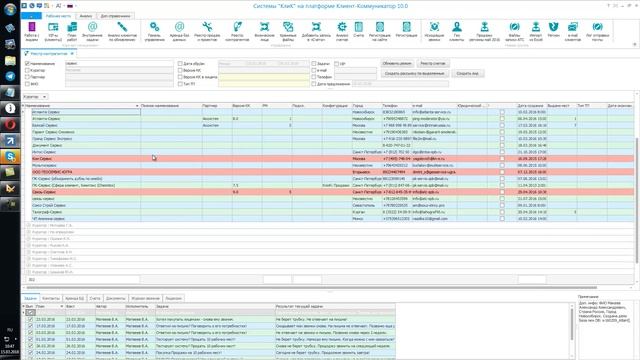Open Telegram from the Windows taskbar
The height and width of the screenshot is (360, 640).
tap(10, 76)
